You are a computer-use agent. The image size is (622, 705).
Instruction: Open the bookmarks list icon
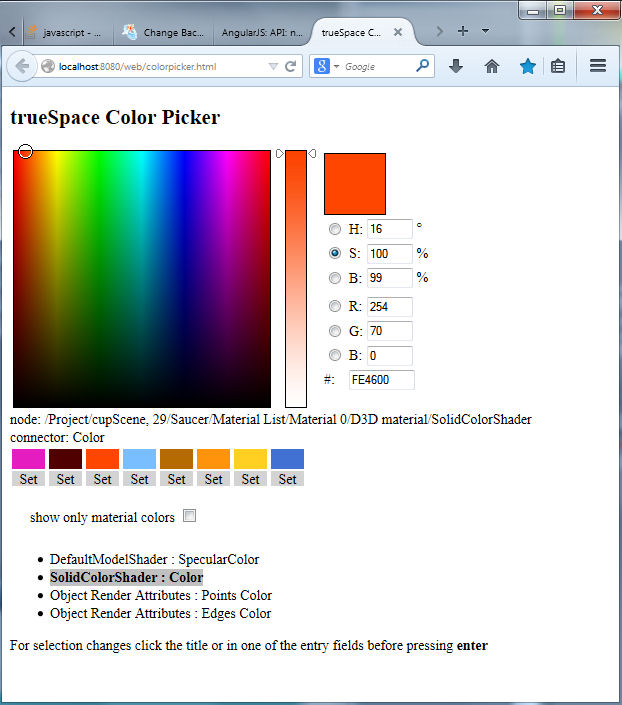point(558,67)
